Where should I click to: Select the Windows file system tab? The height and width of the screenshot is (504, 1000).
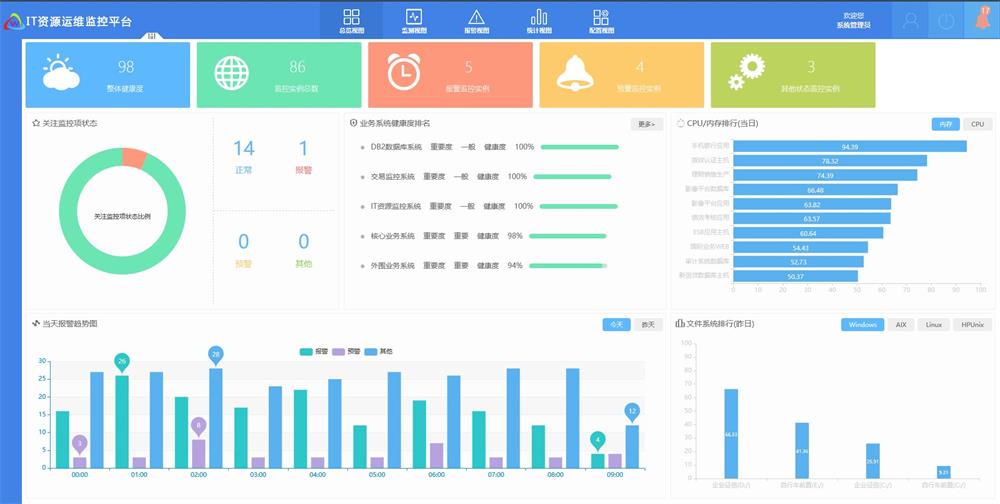tap(862, 325)
